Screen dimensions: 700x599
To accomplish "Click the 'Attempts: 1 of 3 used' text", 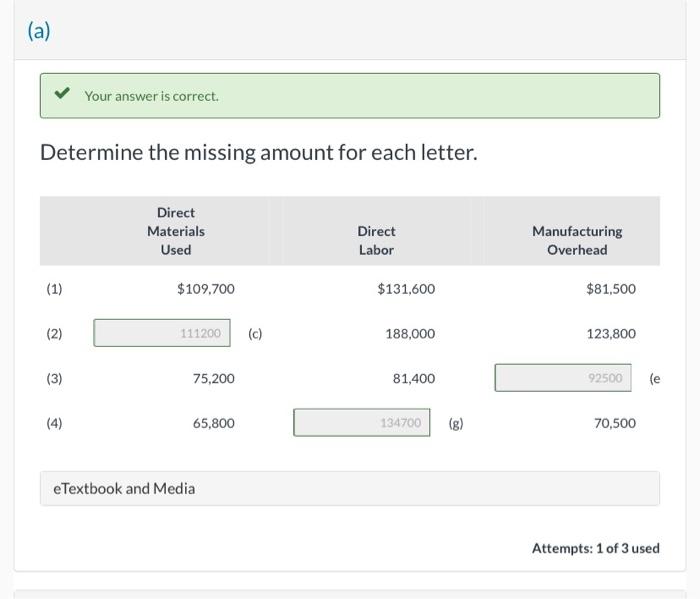I will pos(595,548).
